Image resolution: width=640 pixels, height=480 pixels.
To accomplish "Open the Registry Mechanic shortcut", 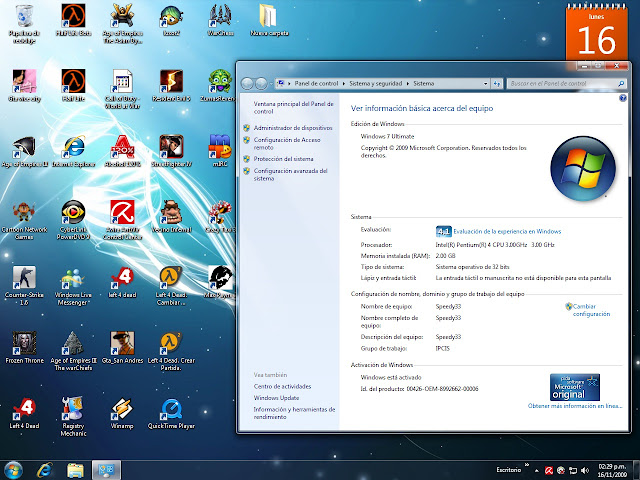I will click(x=72, y=409).
